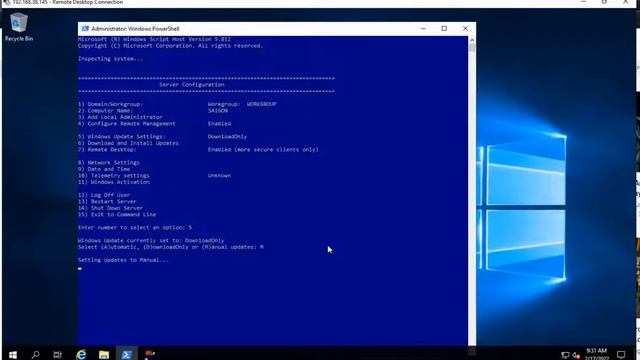Click the "Server Configuration" heading
Image resolution: width=640 pixels, height=360 pixels.
point(192,84)
